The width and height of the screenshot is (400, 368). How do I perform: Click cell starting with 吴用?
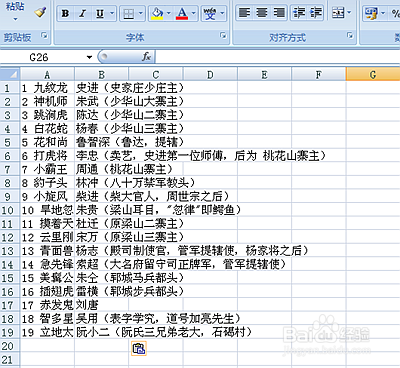101,319
